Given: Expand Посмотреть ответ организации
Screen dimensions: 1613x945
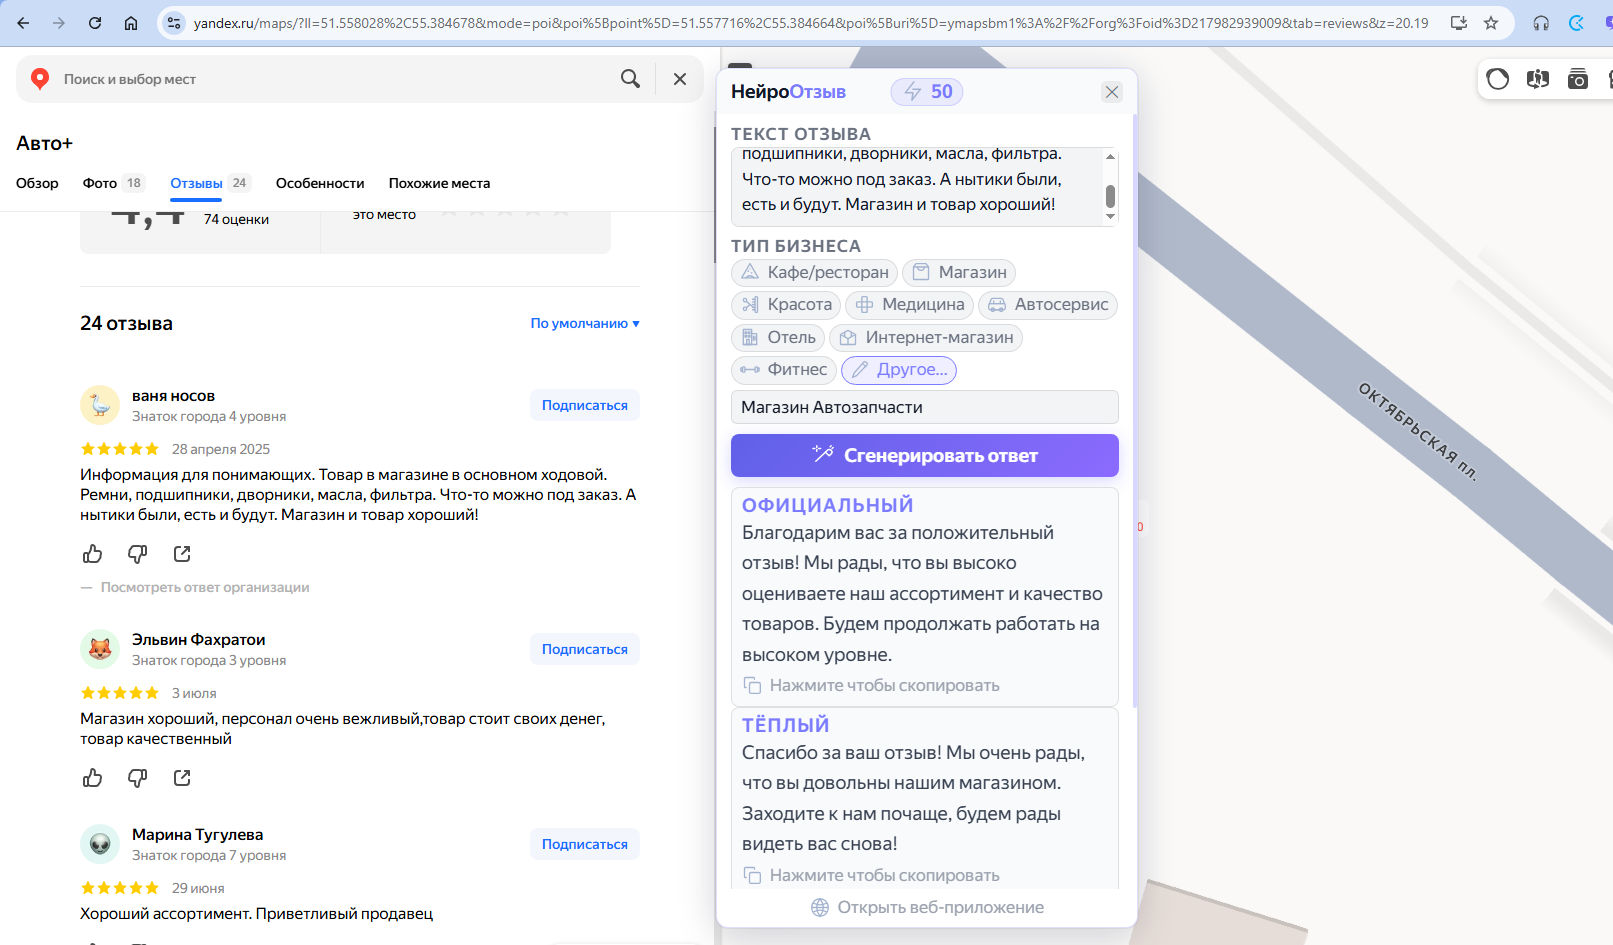Looking at the screenshot, I should pos(205,587).
